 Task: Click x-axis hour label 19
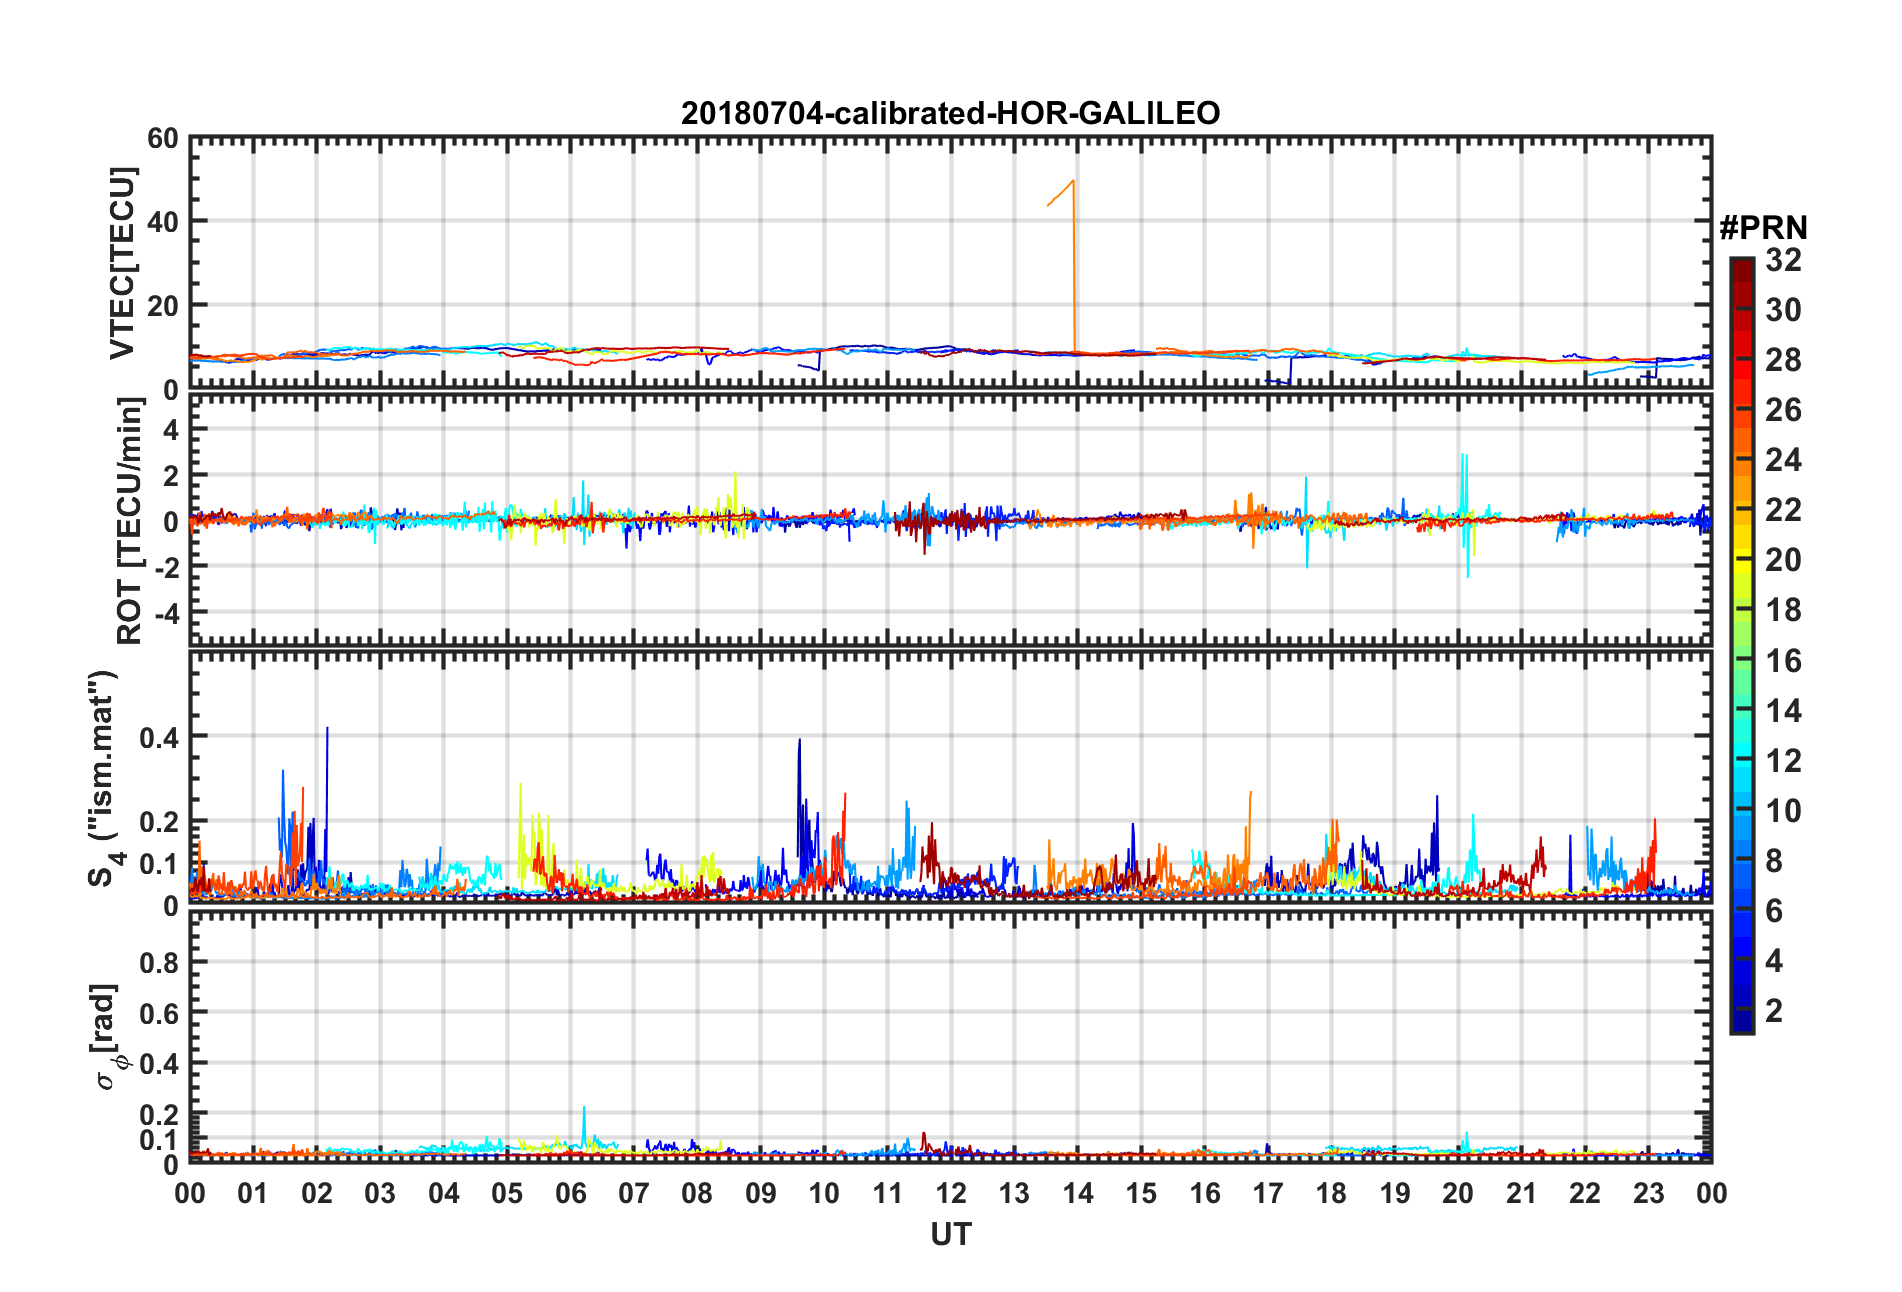pyautogui.click(x=1395, y=1193)
